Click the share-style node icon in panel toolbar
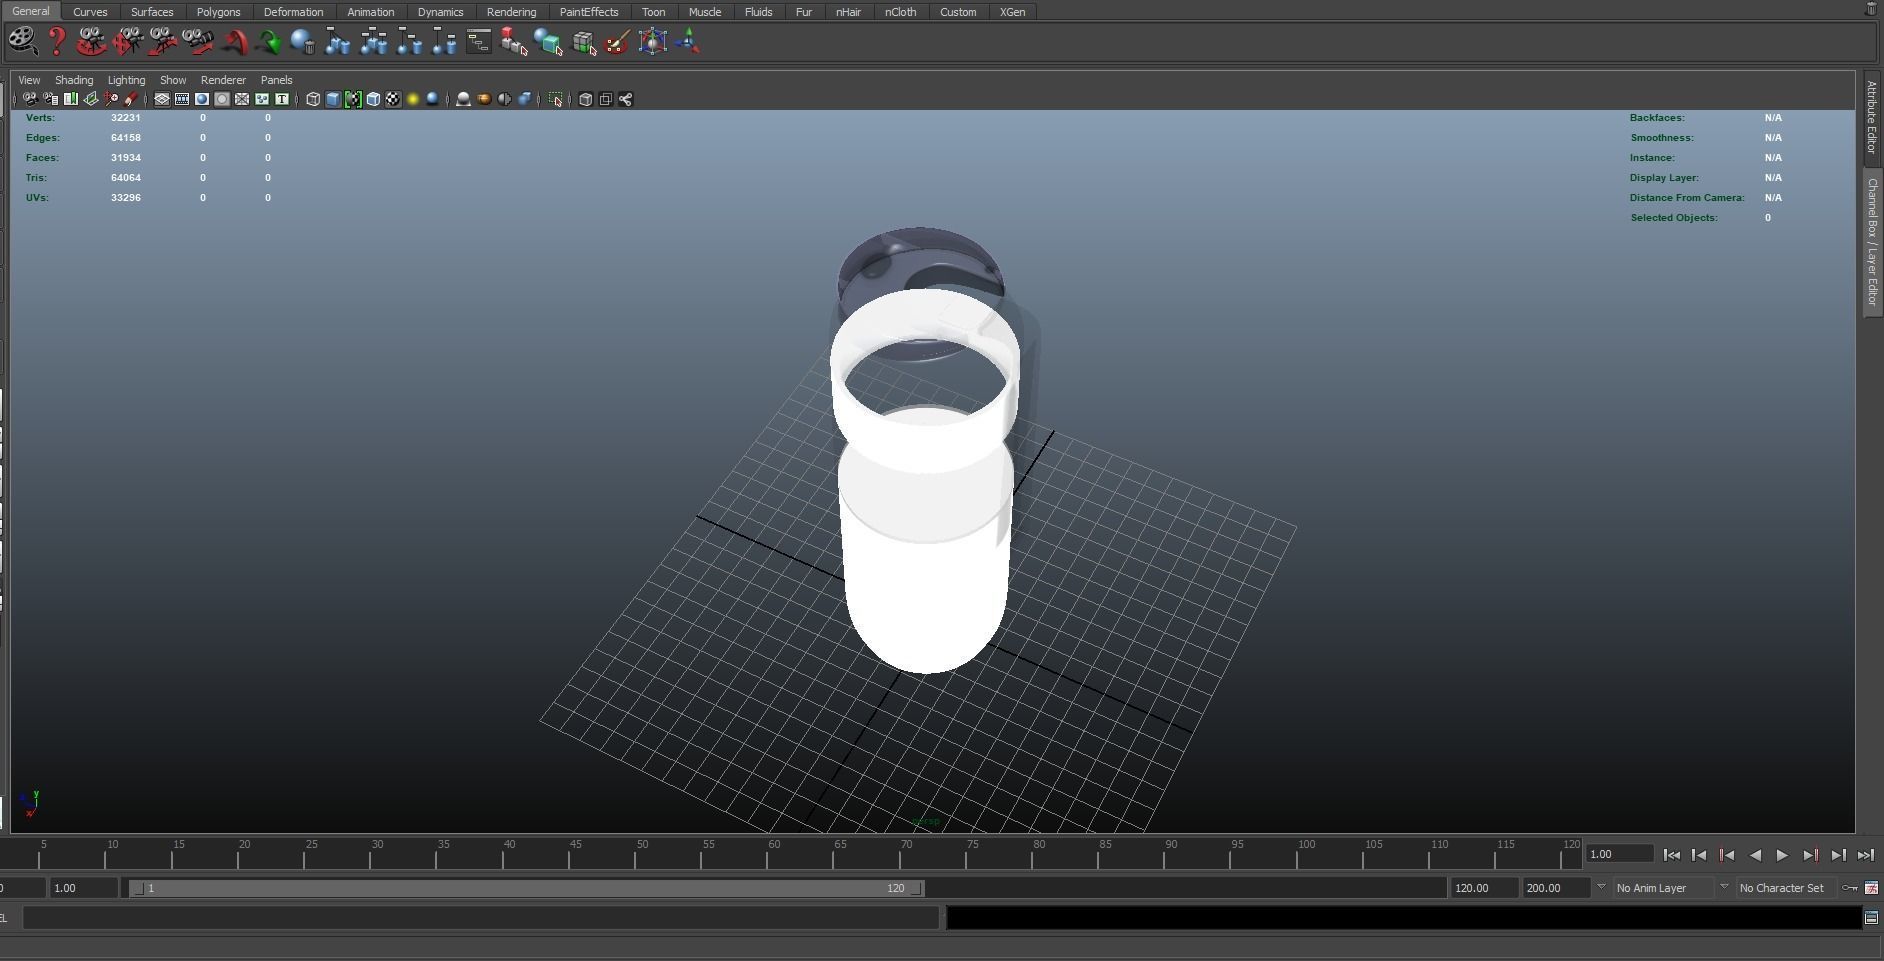 pos(626,99)
